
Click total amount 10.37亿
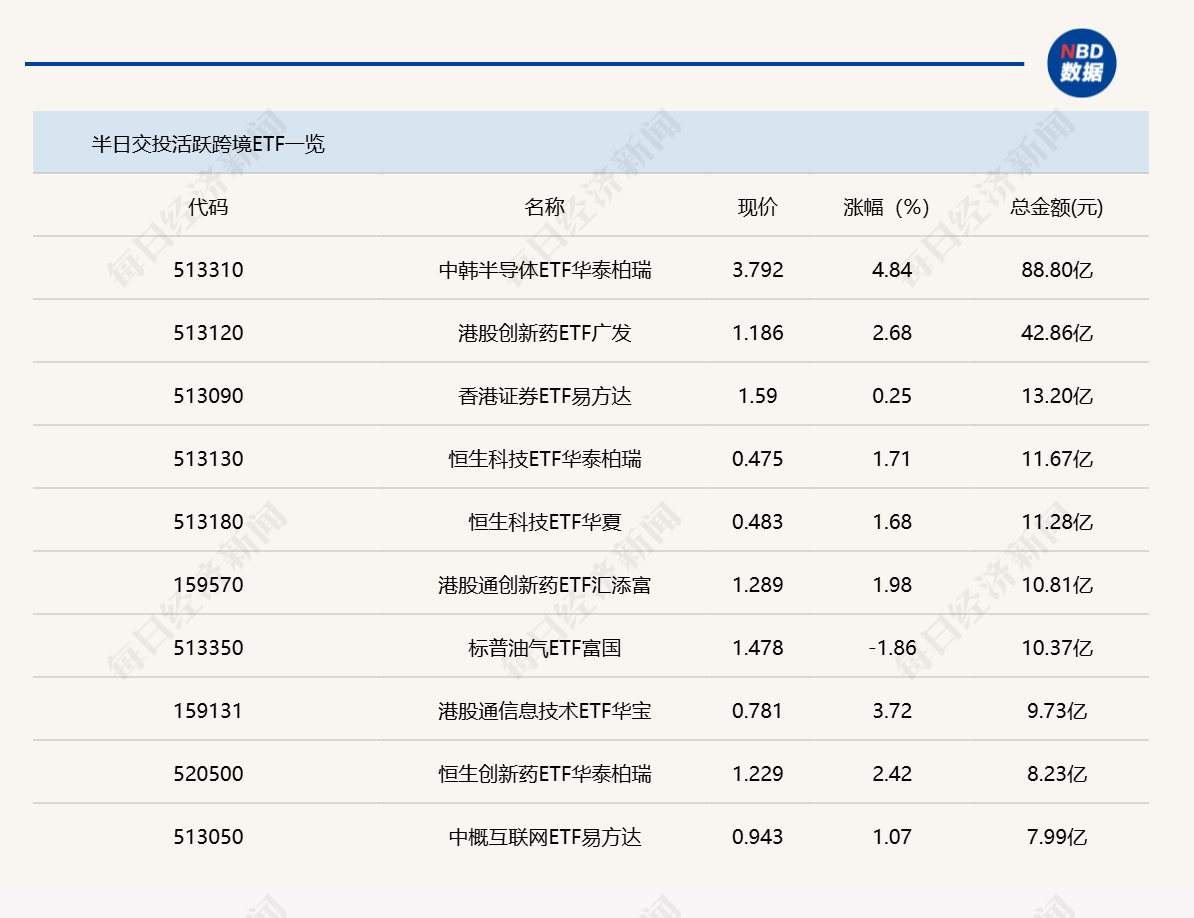pyautogui.click(x=1057, y=649)
